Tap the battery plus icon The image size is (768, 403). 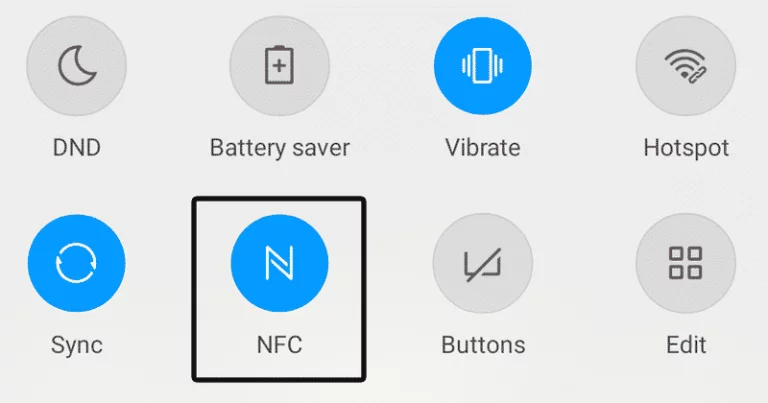tap(279, 65)
